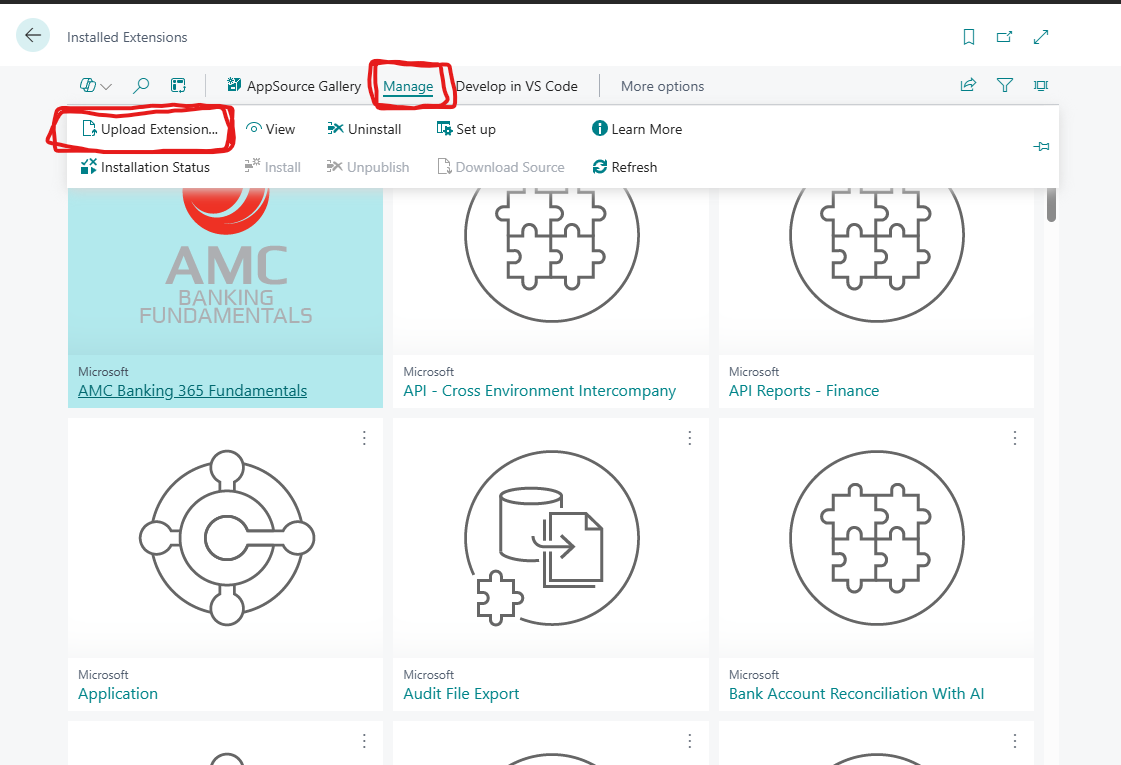Open AppSource Gallery
Viewport: 1121px width, 765px height.
click(x=294, y=86)
